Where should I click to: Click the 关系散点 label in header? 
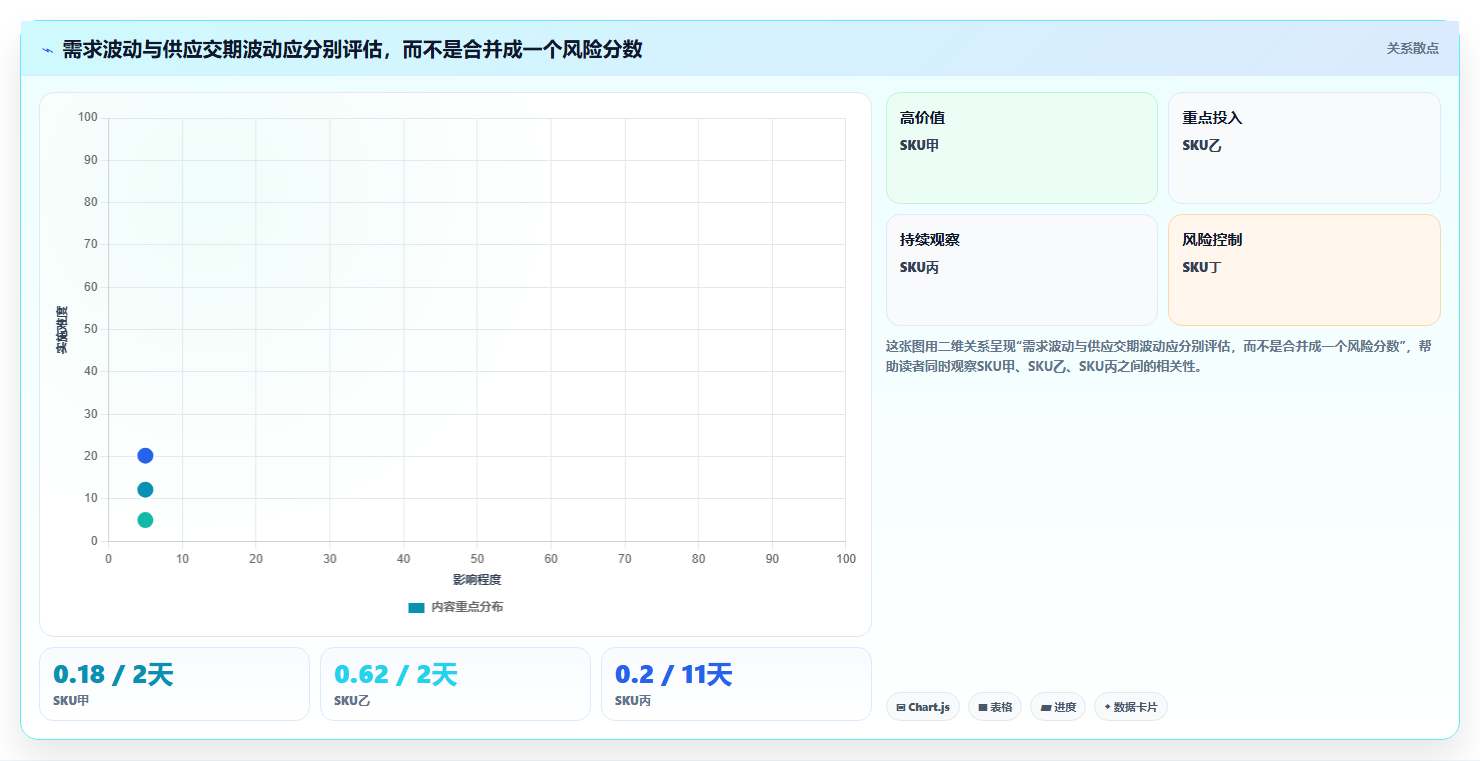point(1413,48)
